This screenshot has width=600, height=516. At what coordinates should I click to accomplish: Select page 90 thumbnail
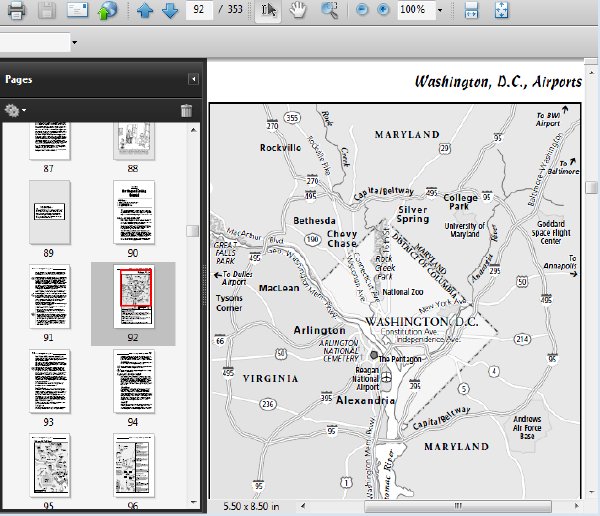coord(134,212)
